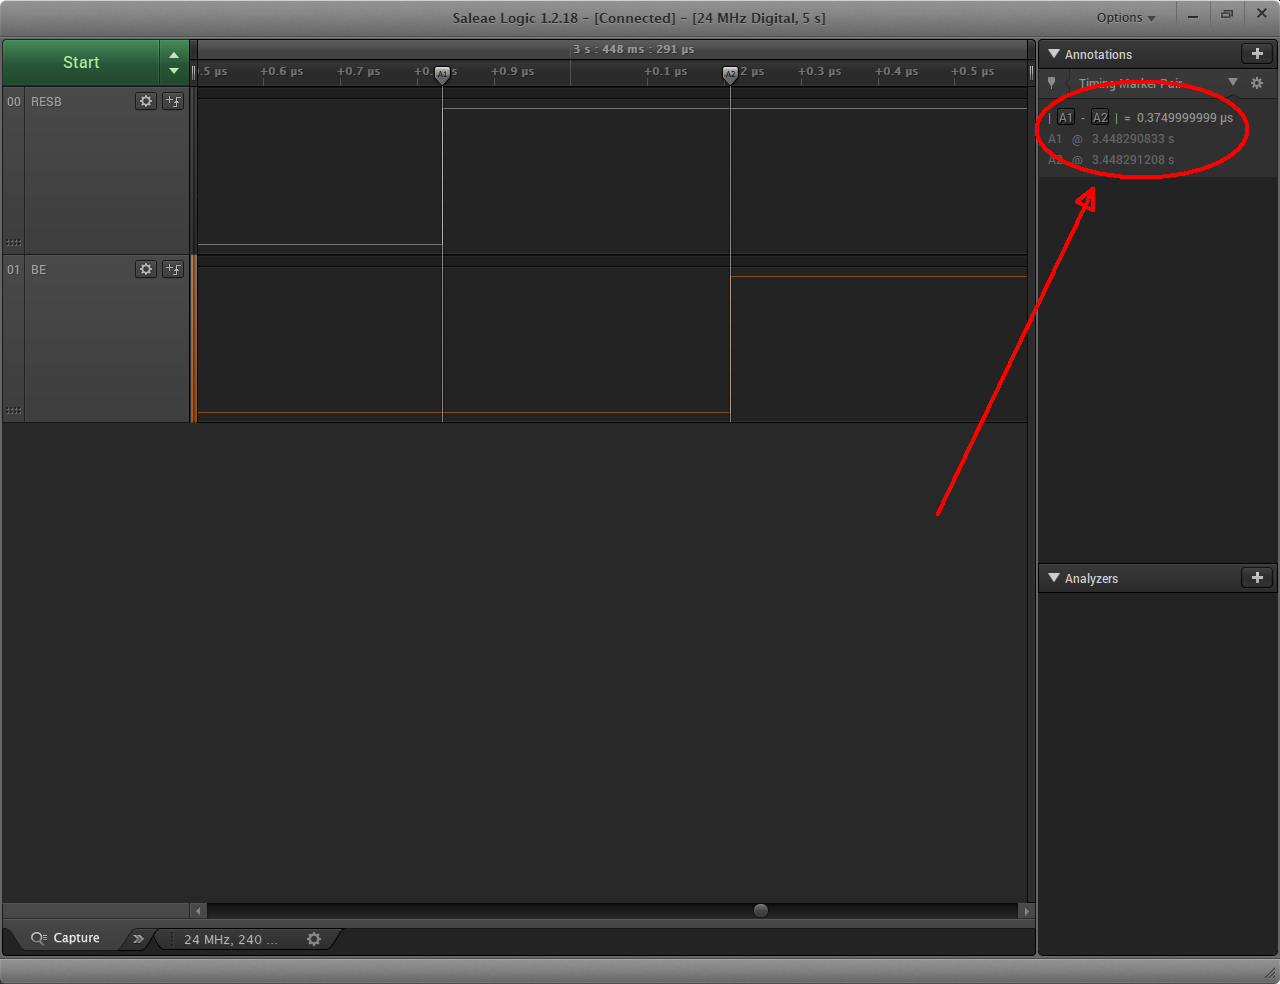Open the Timing Marker Pair dropdown arrow
This screenshot has width=1280, height=984.
point(1233,83)
